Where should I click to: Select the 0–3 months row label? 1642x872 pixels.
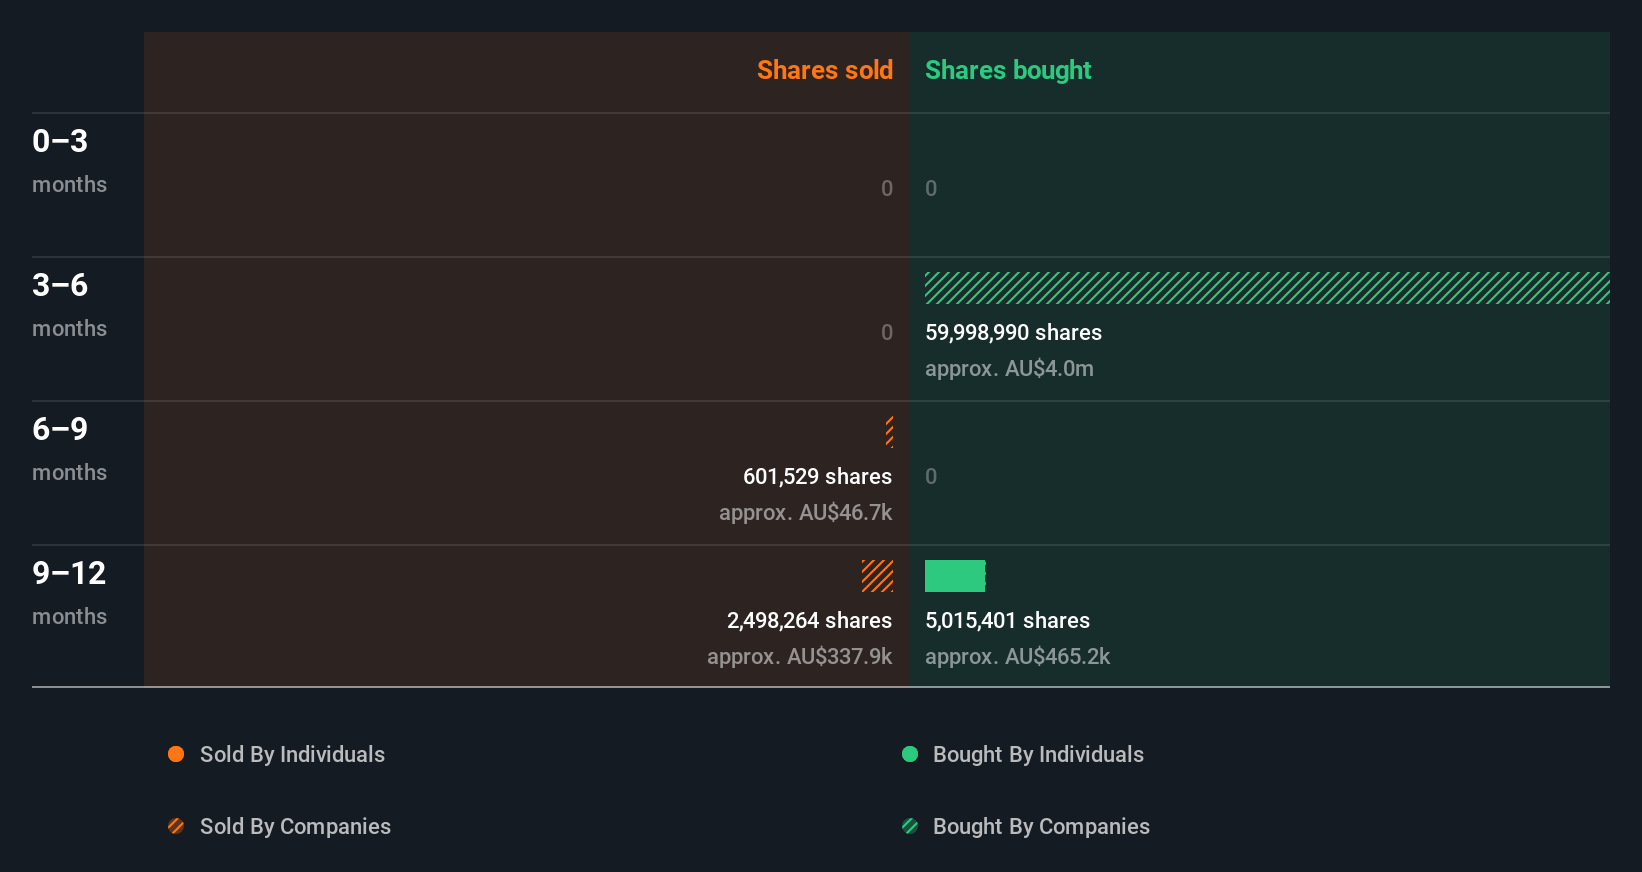point(69,160)
